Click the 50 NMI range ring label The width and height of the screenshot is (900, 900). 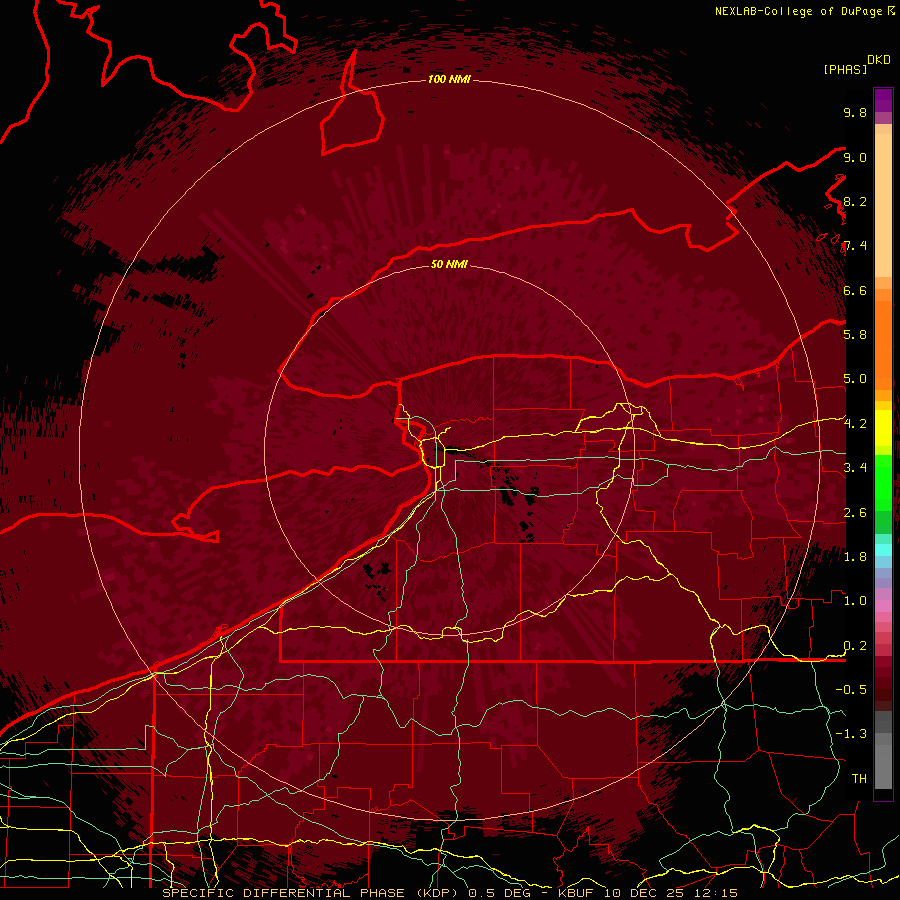tap(449, 264)
